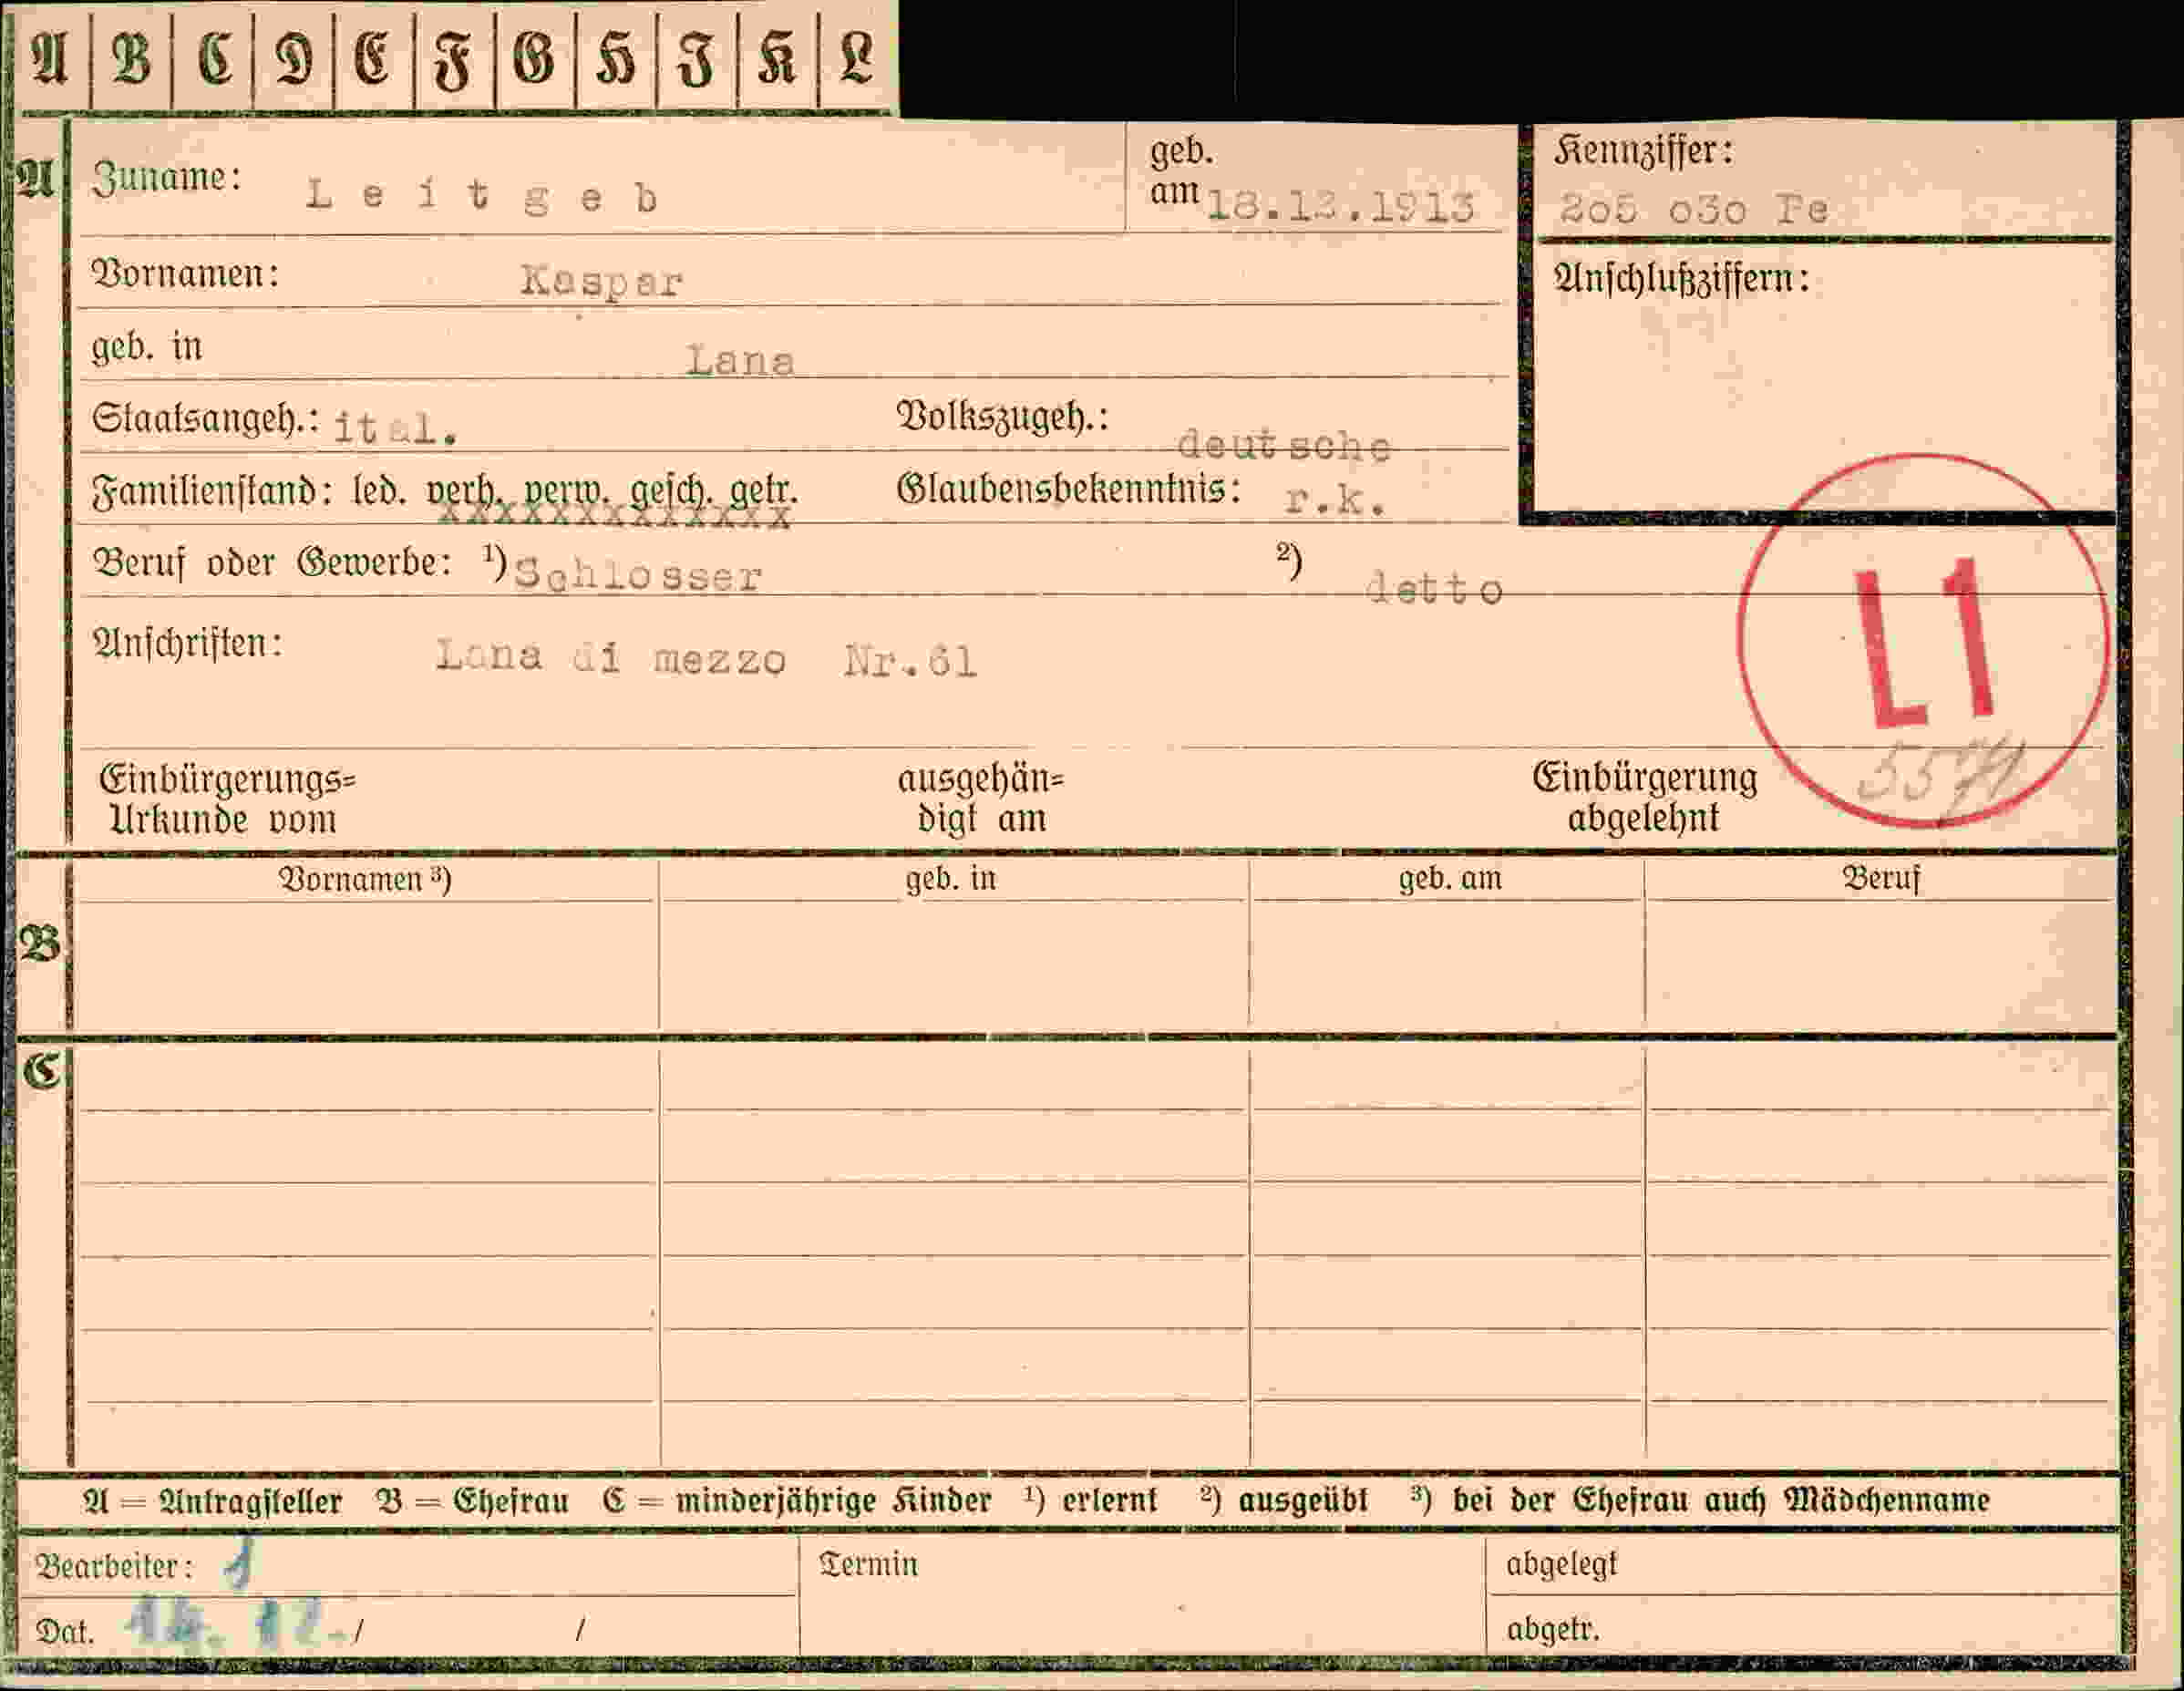This screenshot has width=2184, height=1691.
Task: Click the typed birthplace "Lana" after geb. in
Action: (x=740, y=360)
